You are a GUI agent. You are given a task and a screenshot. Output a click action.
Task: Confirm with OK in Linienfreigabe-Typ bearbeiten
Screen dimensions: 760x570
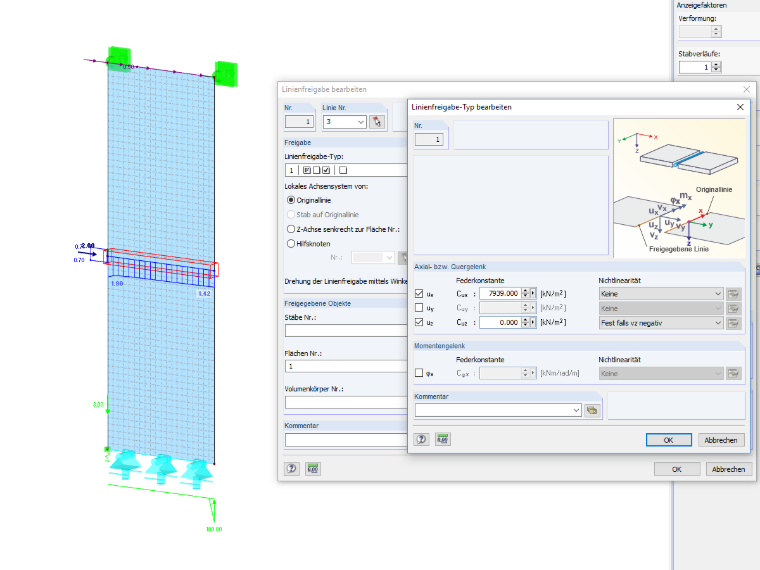668,440
